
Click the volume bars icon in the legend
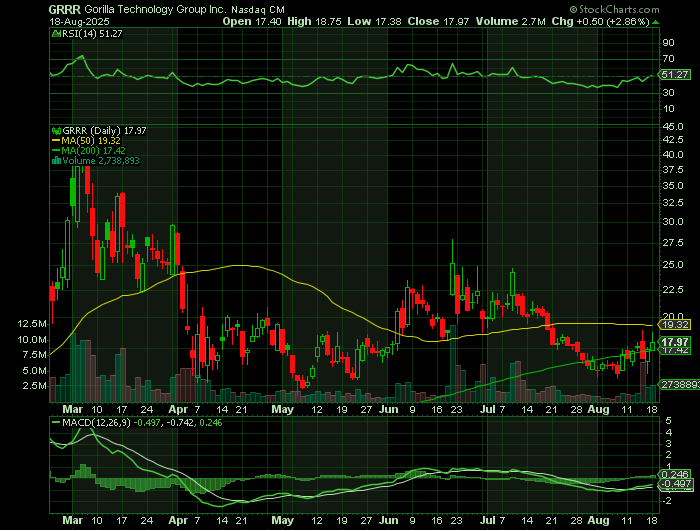click(x=56, y=161)
